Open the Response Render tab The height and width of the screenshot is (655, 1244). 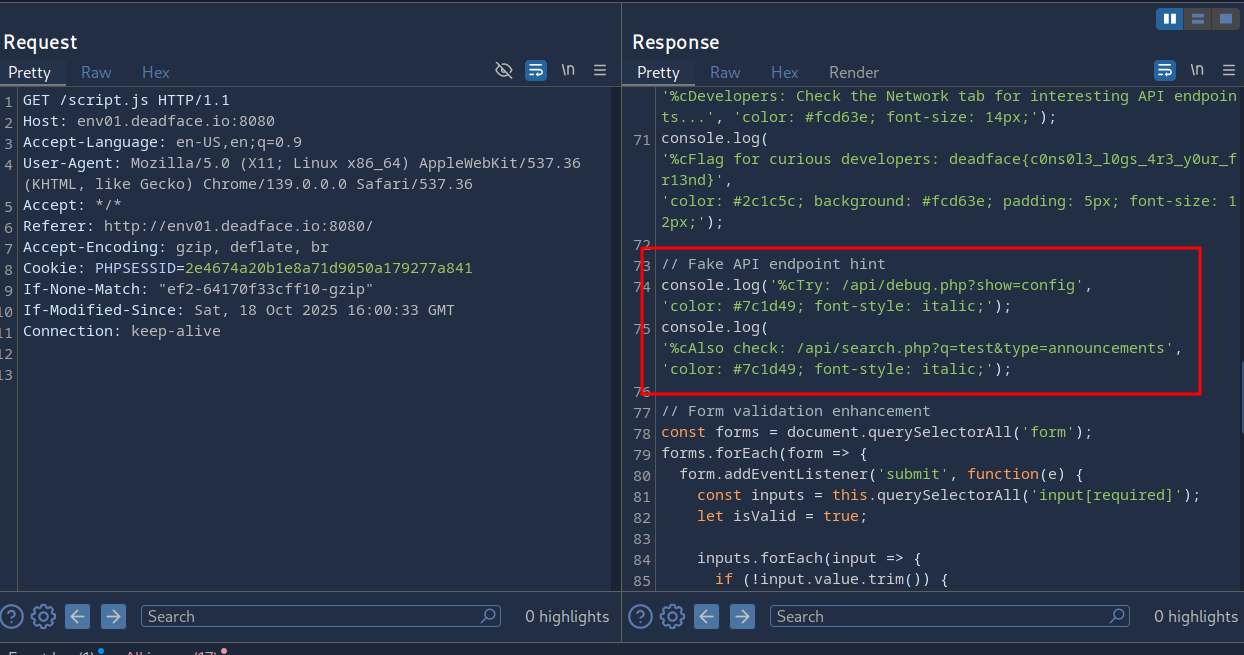point(853,72)
